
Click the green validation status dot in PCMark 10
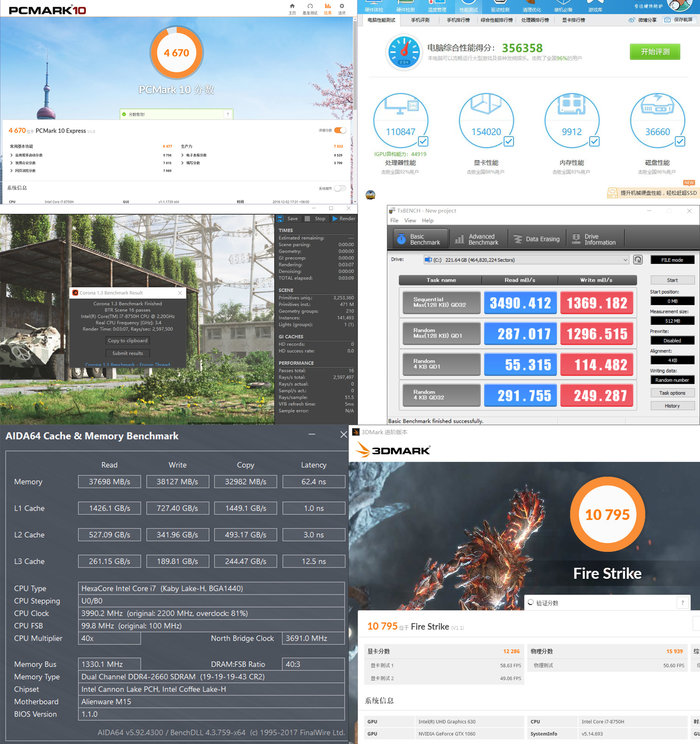point(124,114)
